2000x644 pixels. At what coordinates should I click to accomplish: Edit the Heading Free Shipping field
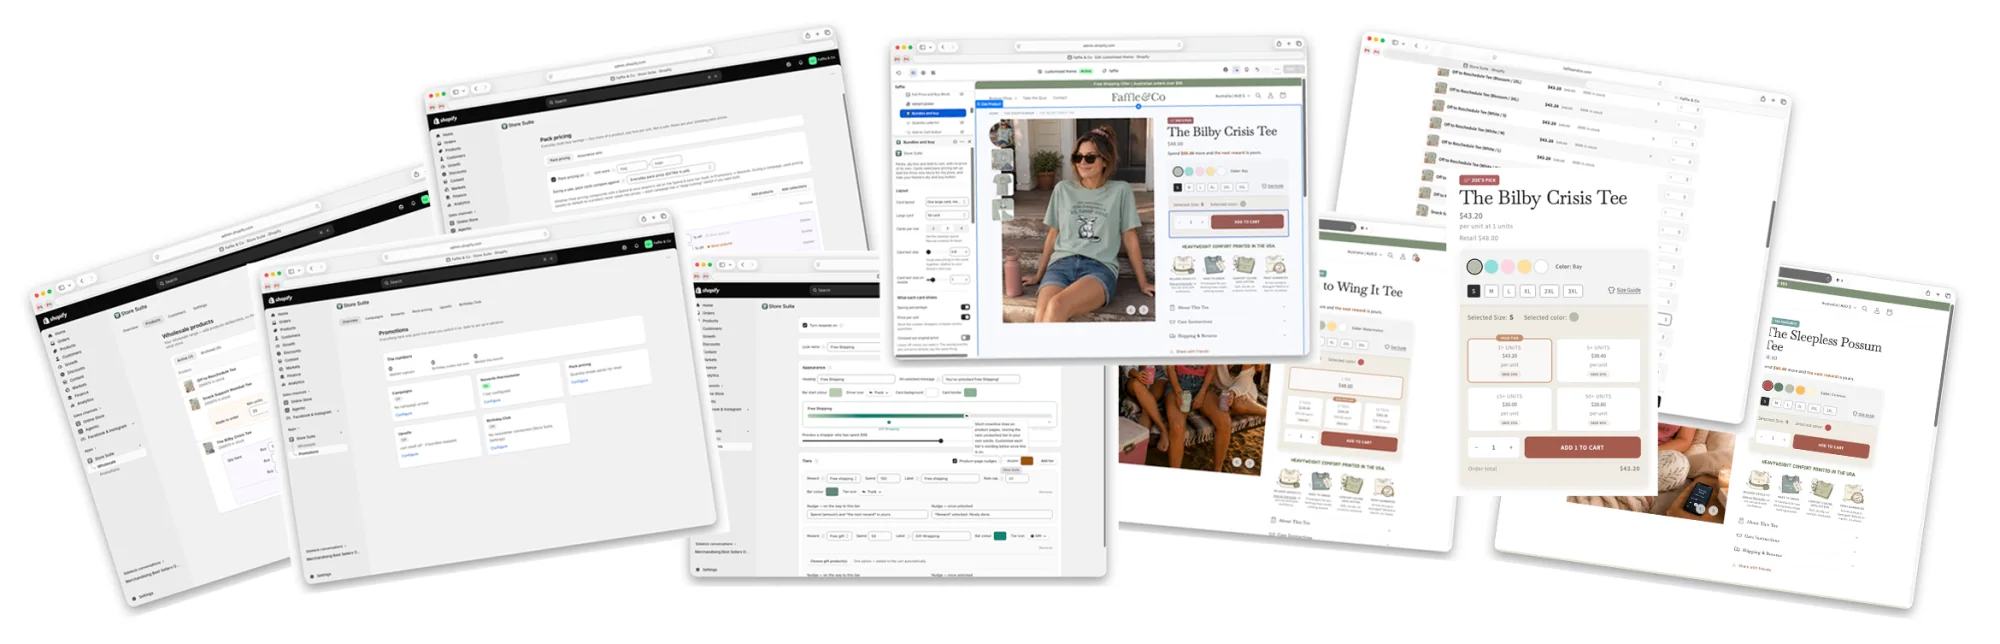click(857, 379)
